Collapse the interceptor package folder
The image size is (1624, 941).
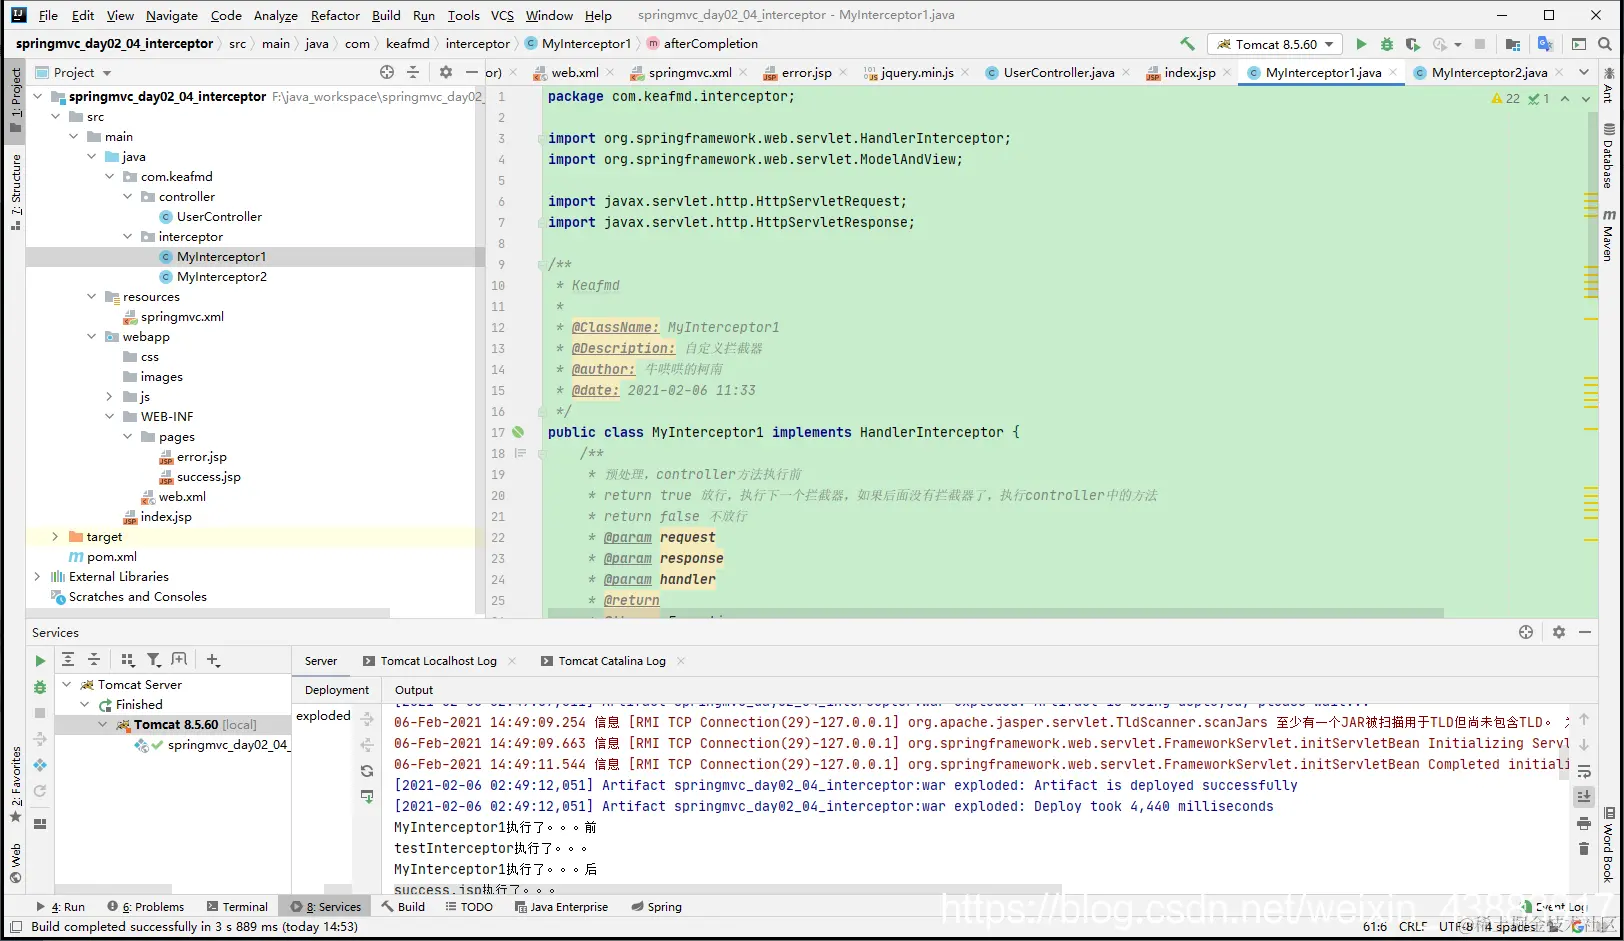pyautogui.click(x=128, y=237)
